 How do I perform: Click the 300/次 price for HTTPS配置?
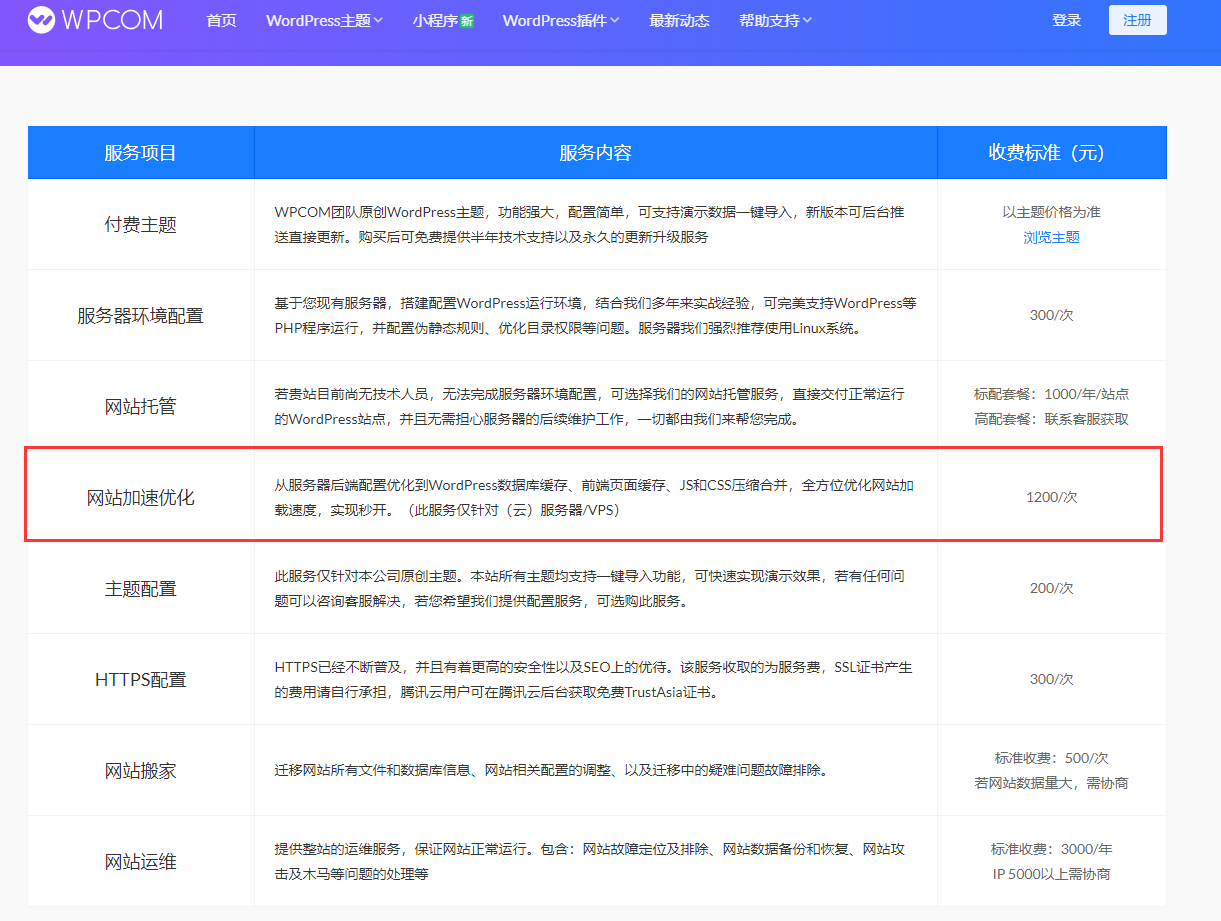point(1051,679)
